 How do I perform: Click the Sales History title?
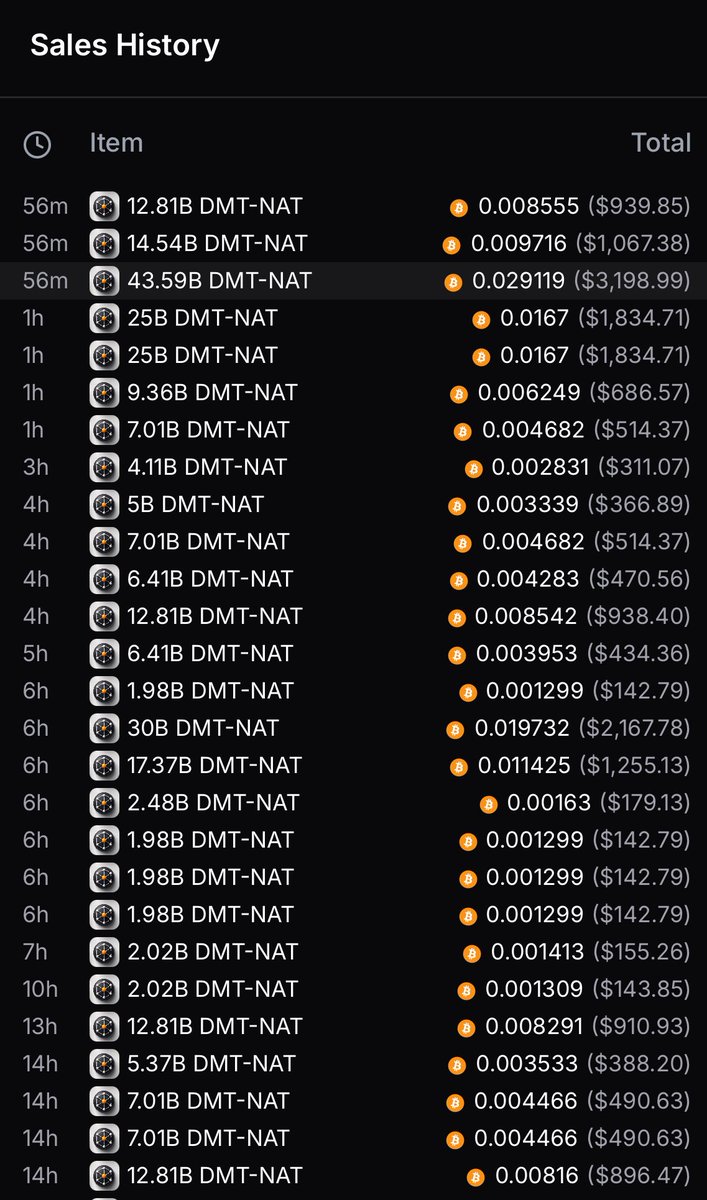[125, 45]
